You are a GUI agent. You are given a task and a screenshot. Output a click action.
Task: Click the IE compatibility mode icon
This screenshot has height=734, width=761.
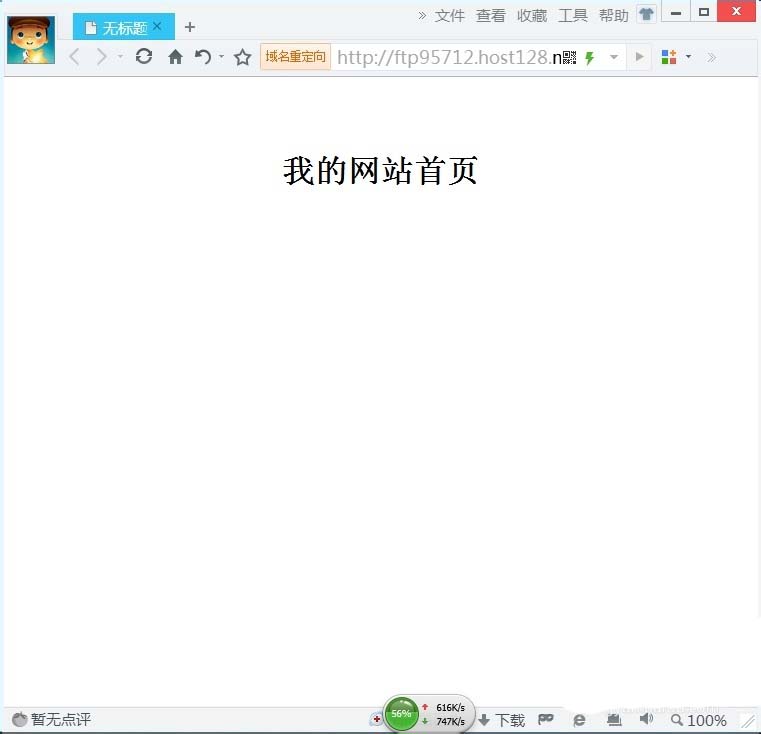579,720
